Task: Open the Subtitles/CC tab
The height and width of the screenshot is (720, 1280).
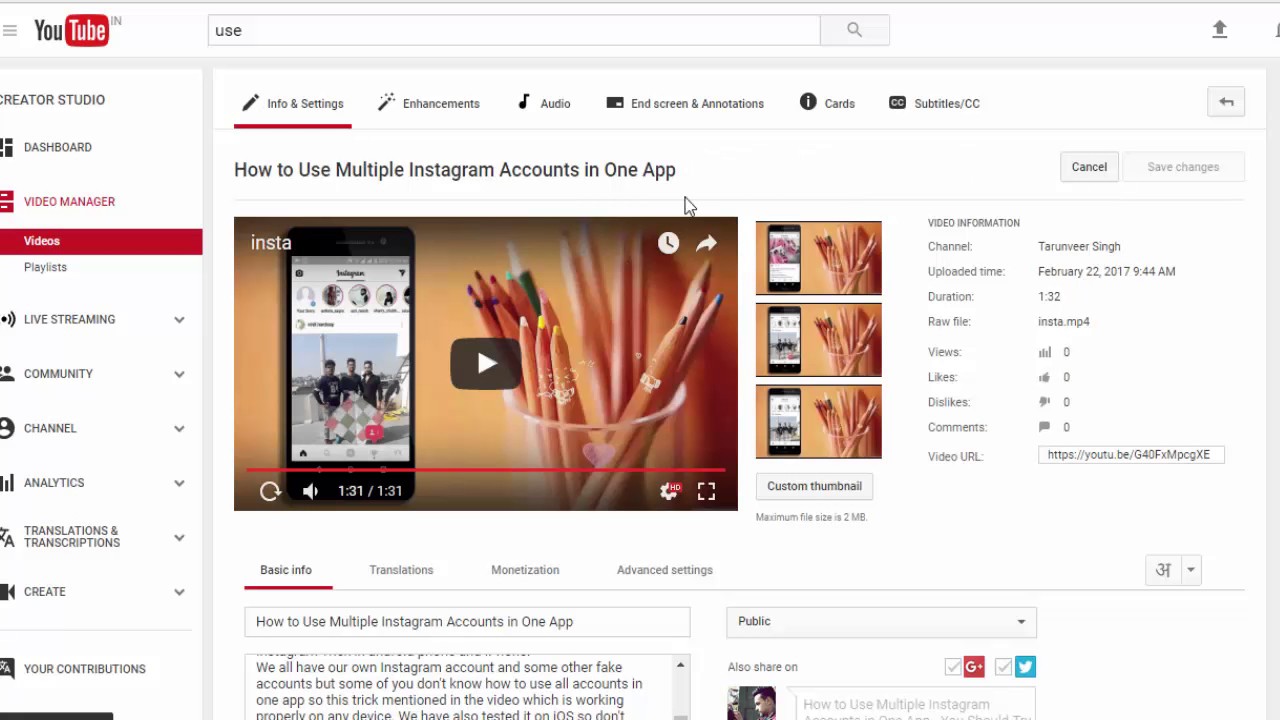Action: [934, 104]
